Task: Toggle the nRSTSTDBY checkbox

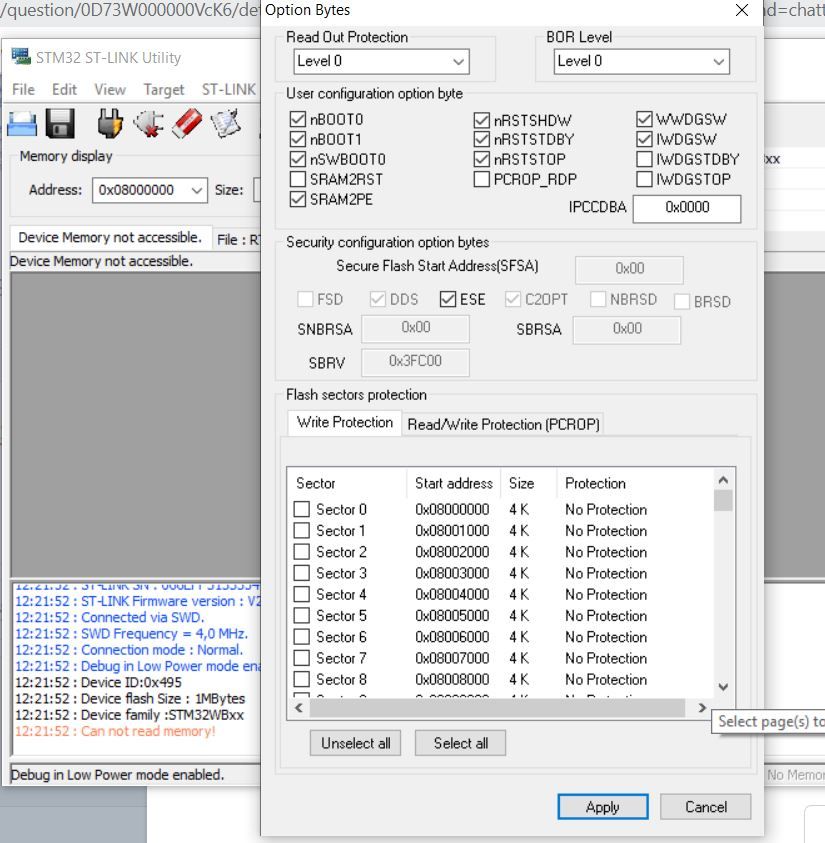Action: (482, 139)
